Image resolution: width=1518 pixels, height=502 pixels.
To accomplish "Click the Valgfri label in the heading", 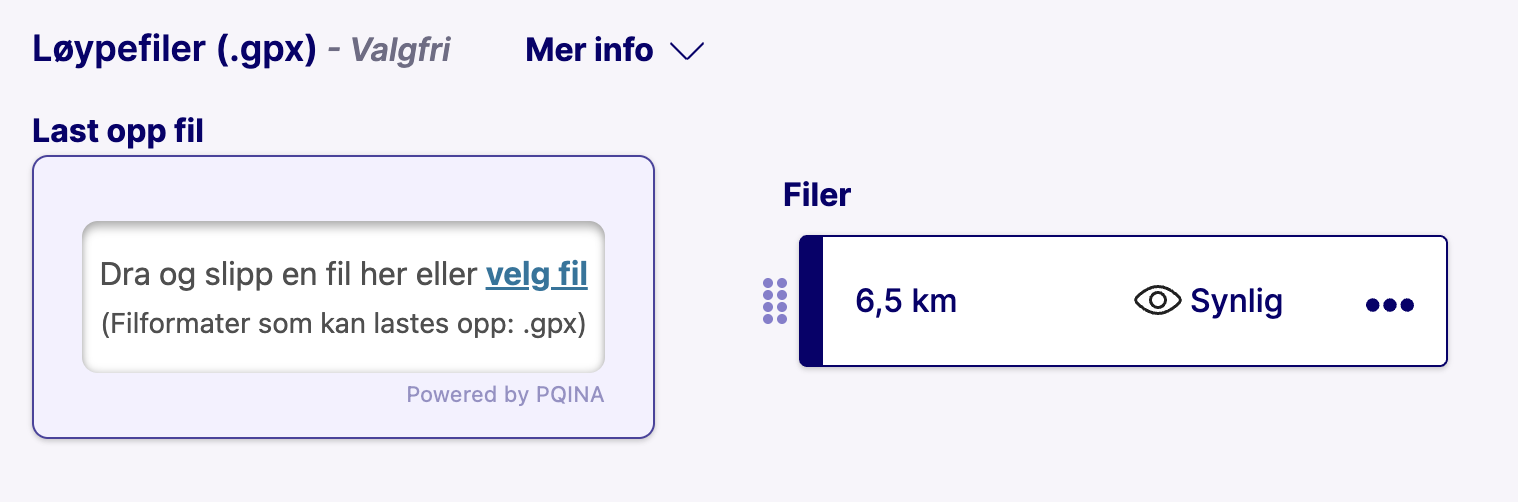I will pyautogui.click(x=398, y=50).
